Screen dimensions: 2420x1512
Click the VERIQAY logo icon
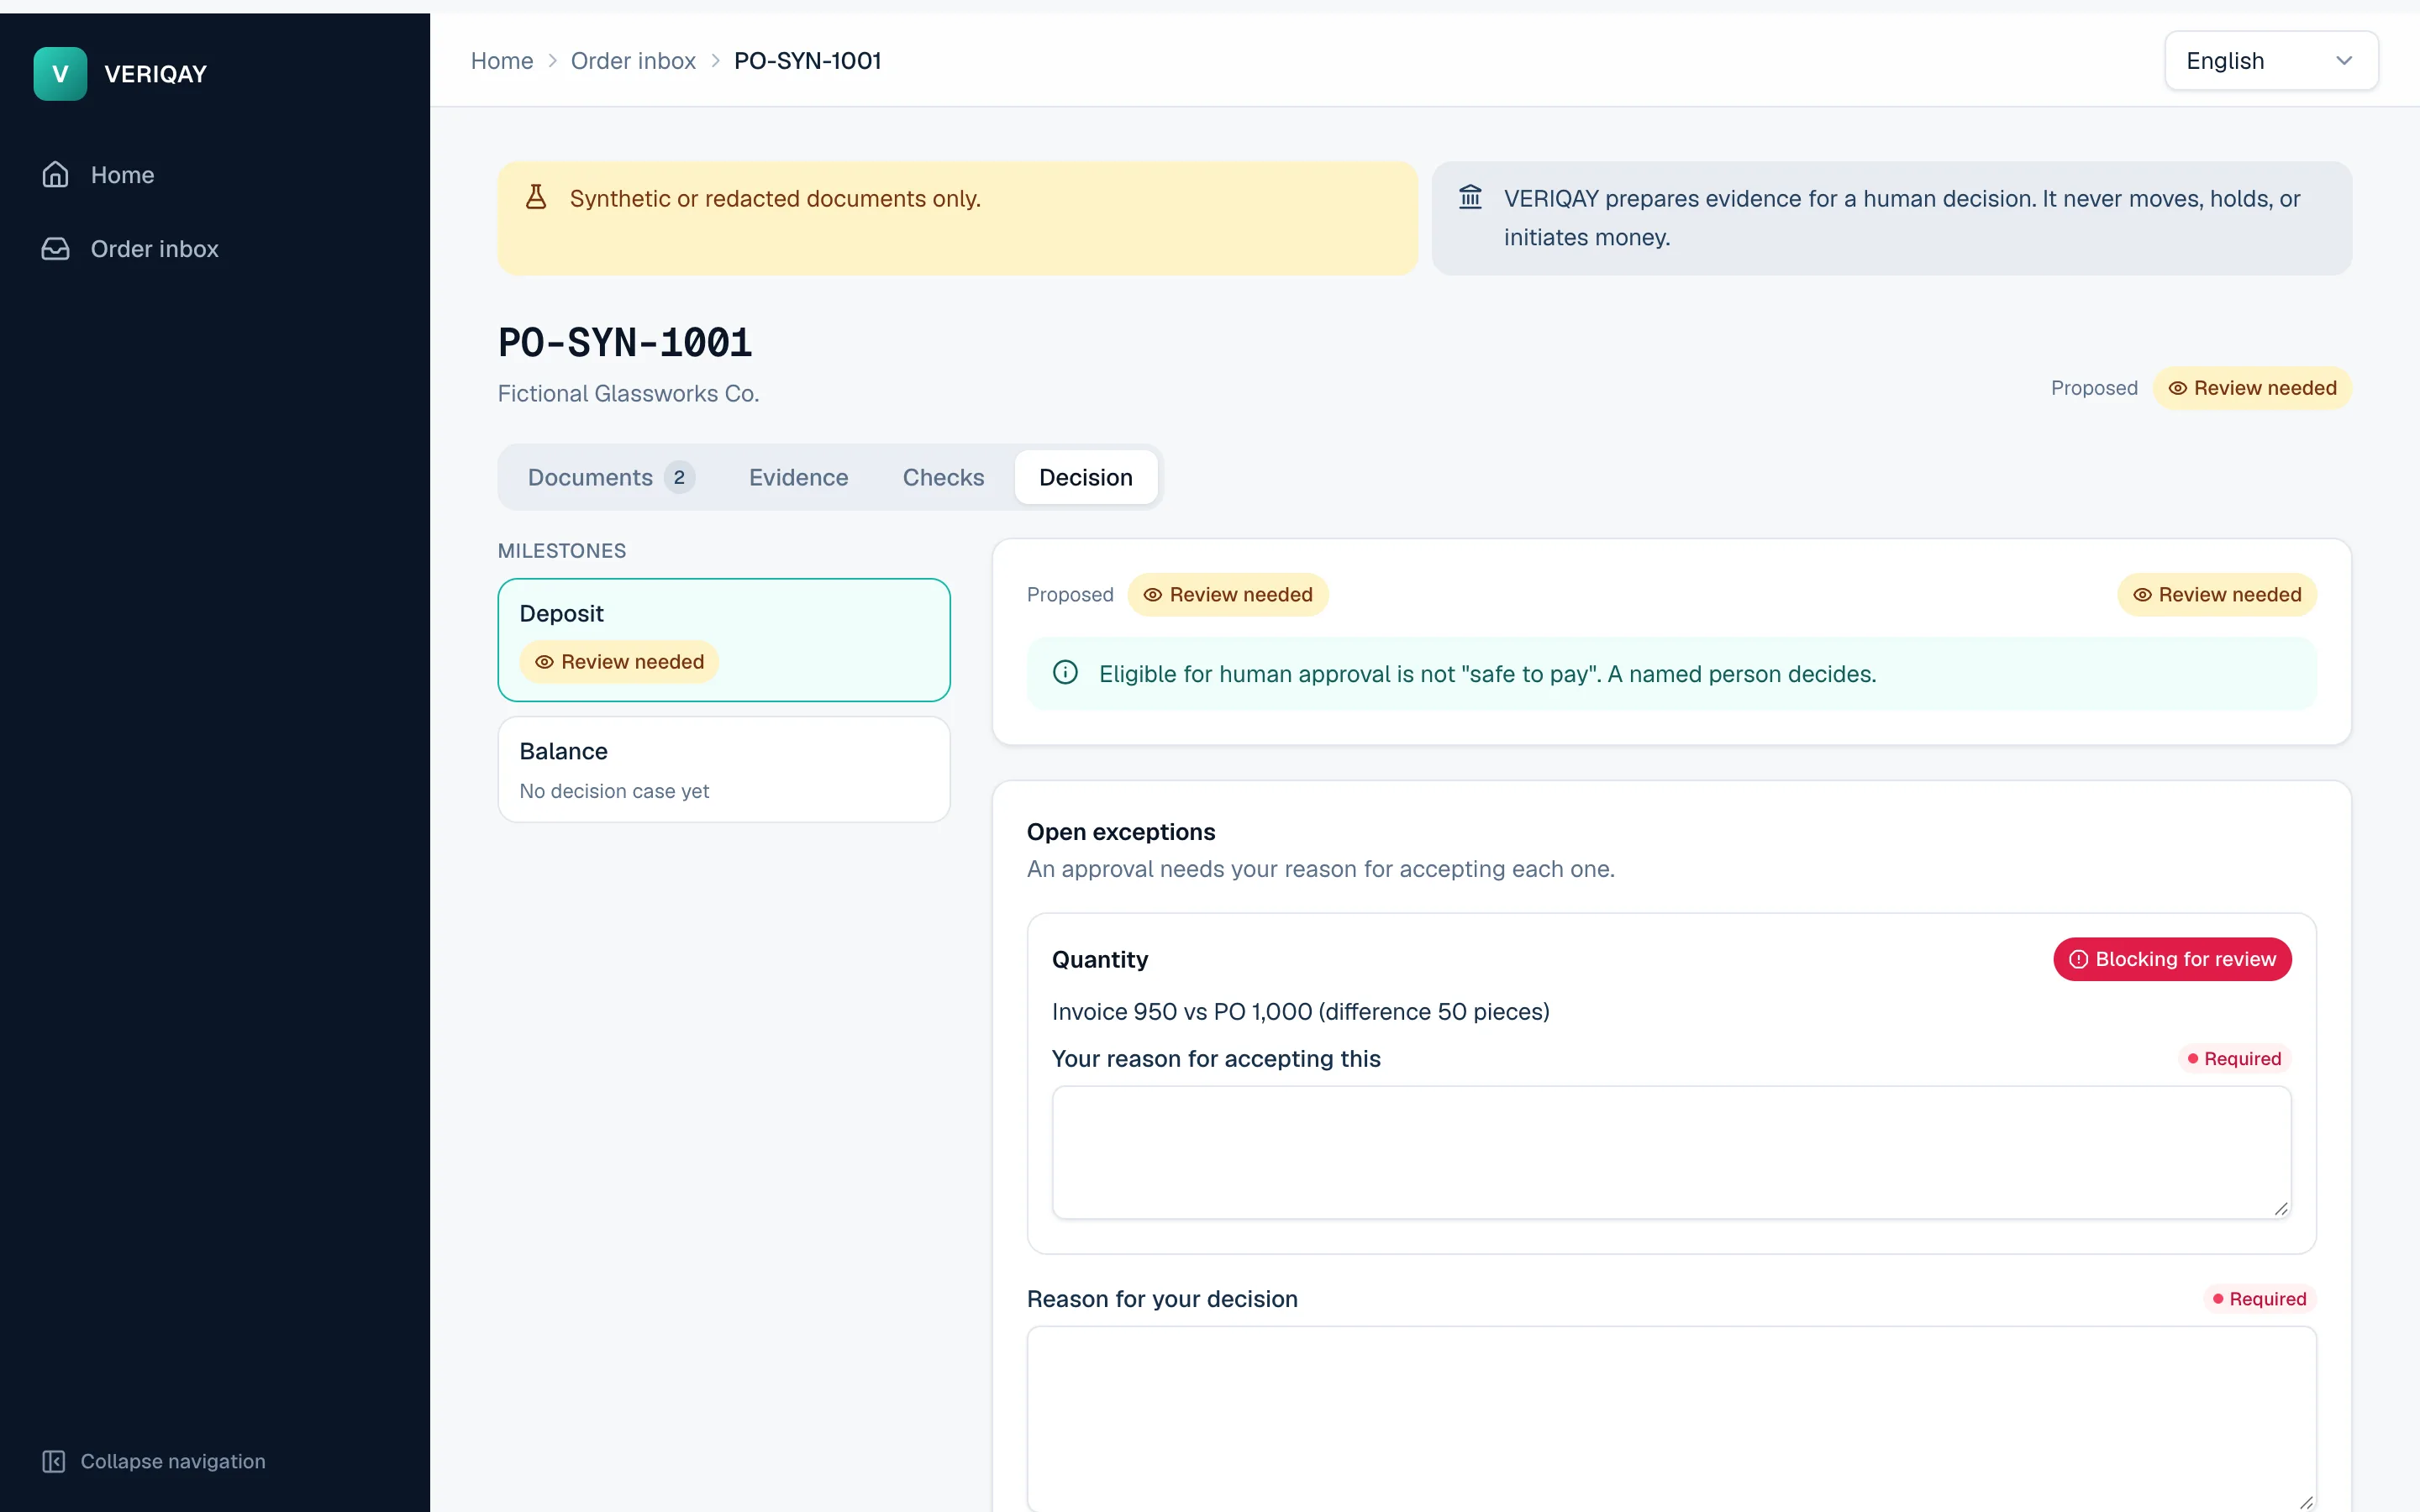click(x=60, y=74)
